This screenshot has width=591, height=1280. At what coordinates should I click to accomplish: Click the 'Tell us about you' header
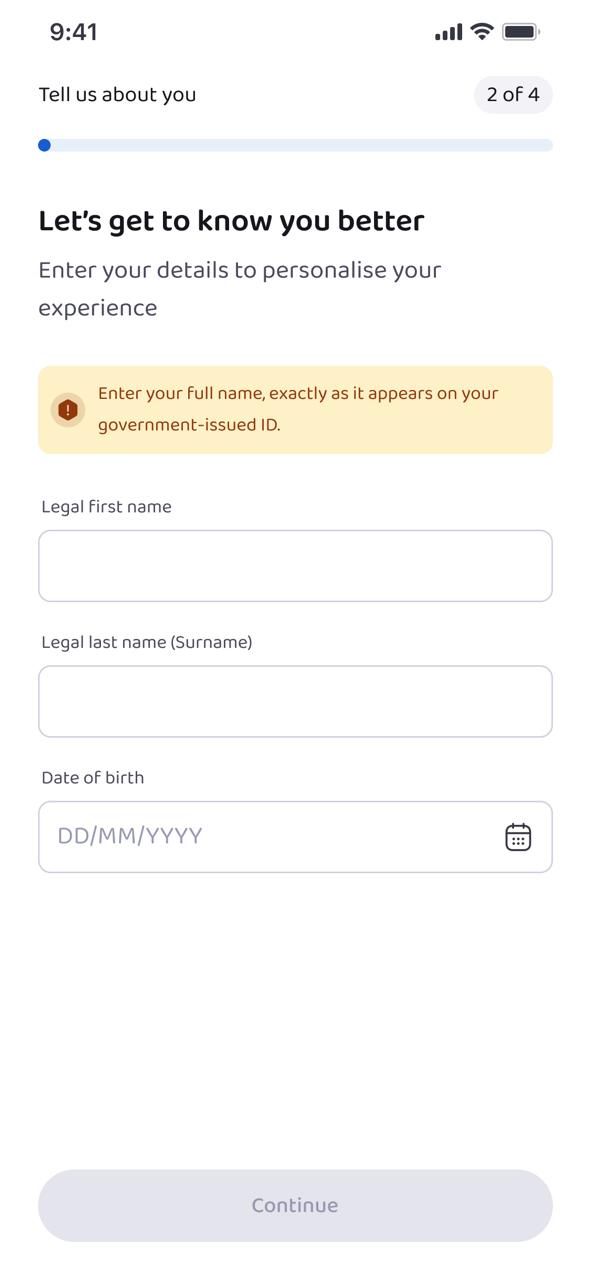(117, 94)
